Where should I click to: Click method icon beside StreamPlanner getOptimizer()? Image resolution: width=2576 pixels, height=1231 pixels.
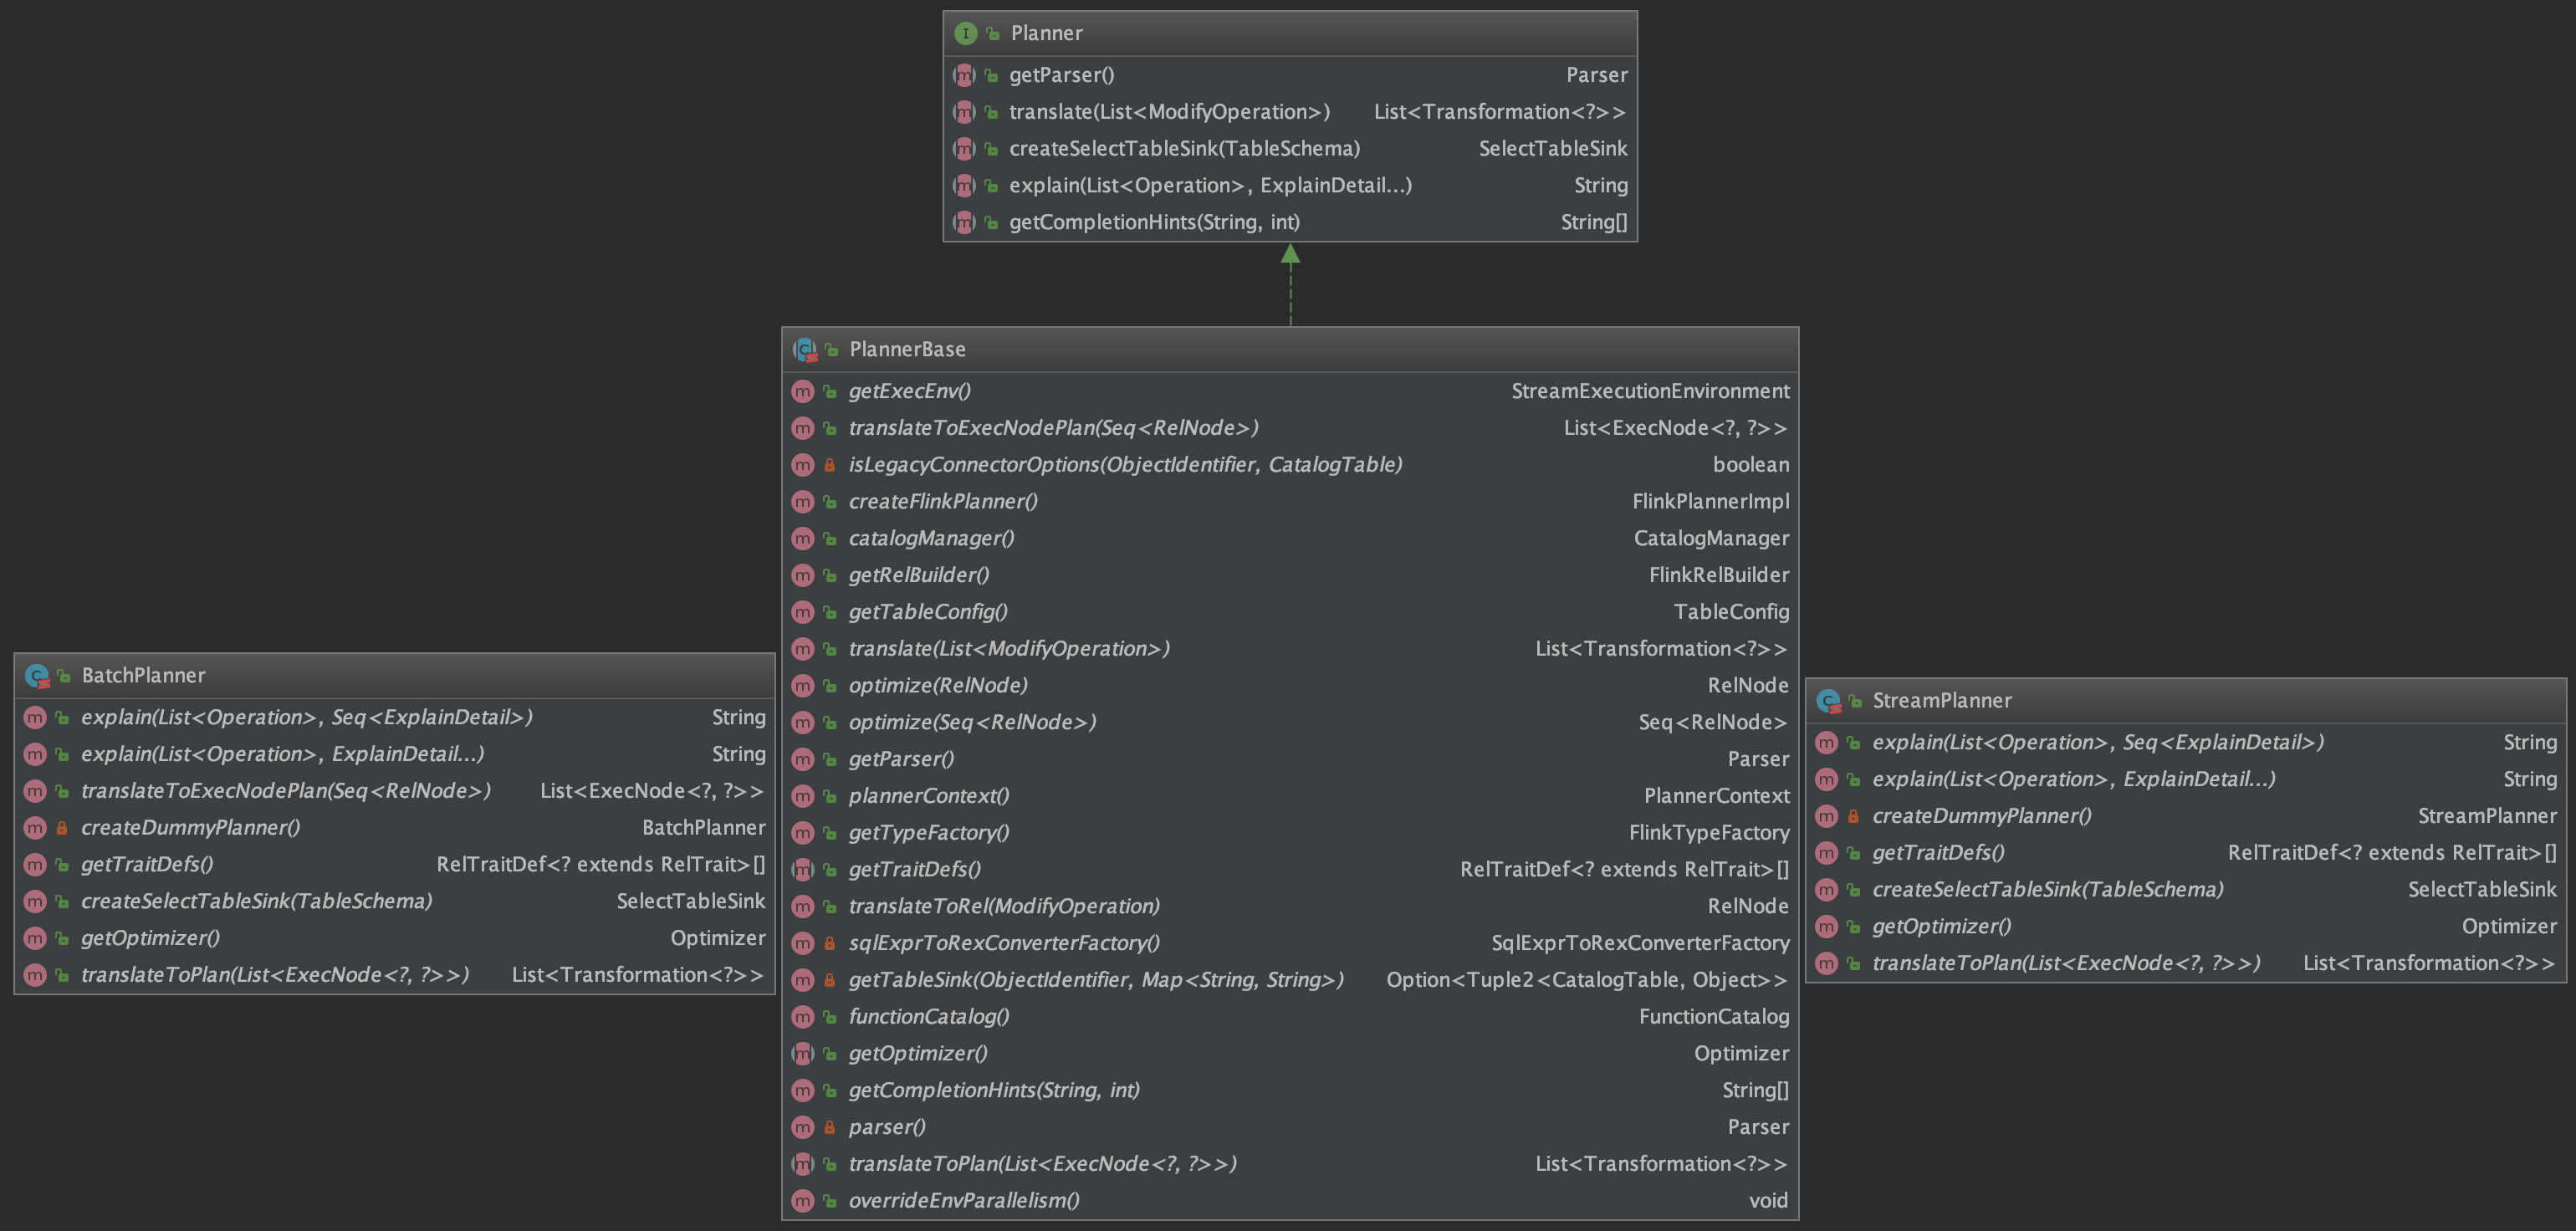[1826, 927]
